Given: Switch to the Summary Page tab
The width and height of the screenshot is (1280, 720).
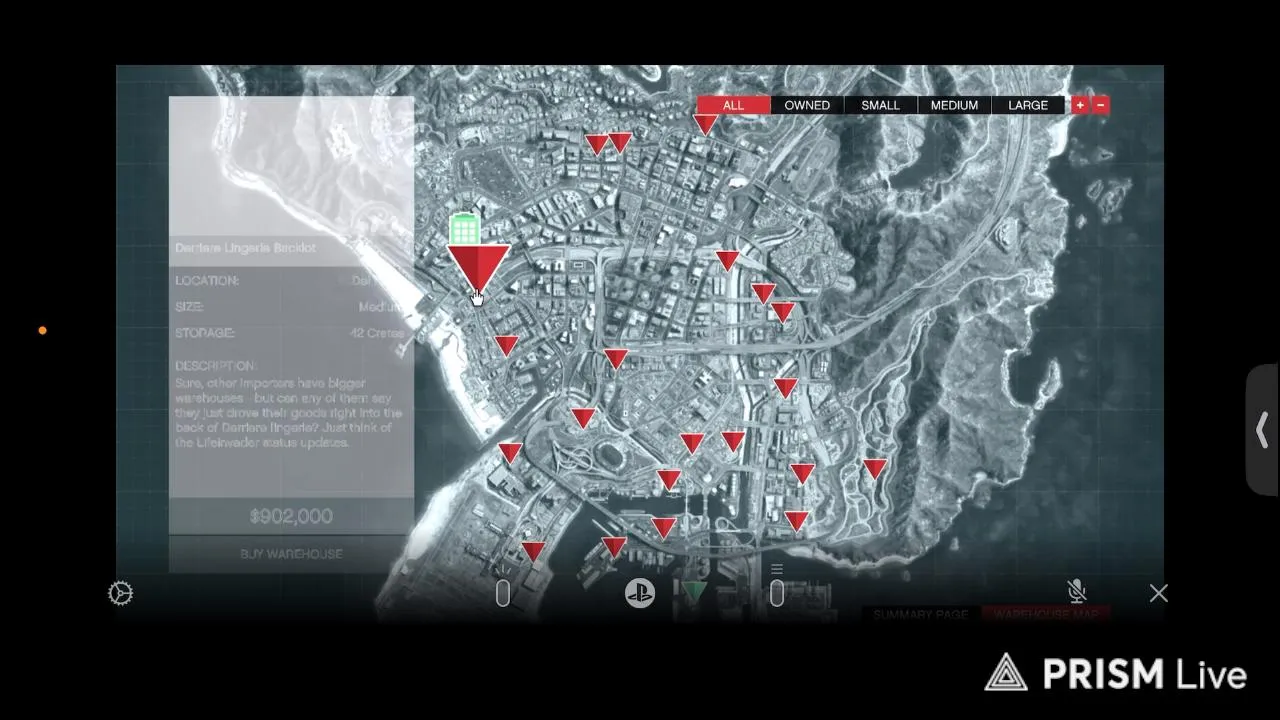Looking at the screenshot, I should (921, 614).
